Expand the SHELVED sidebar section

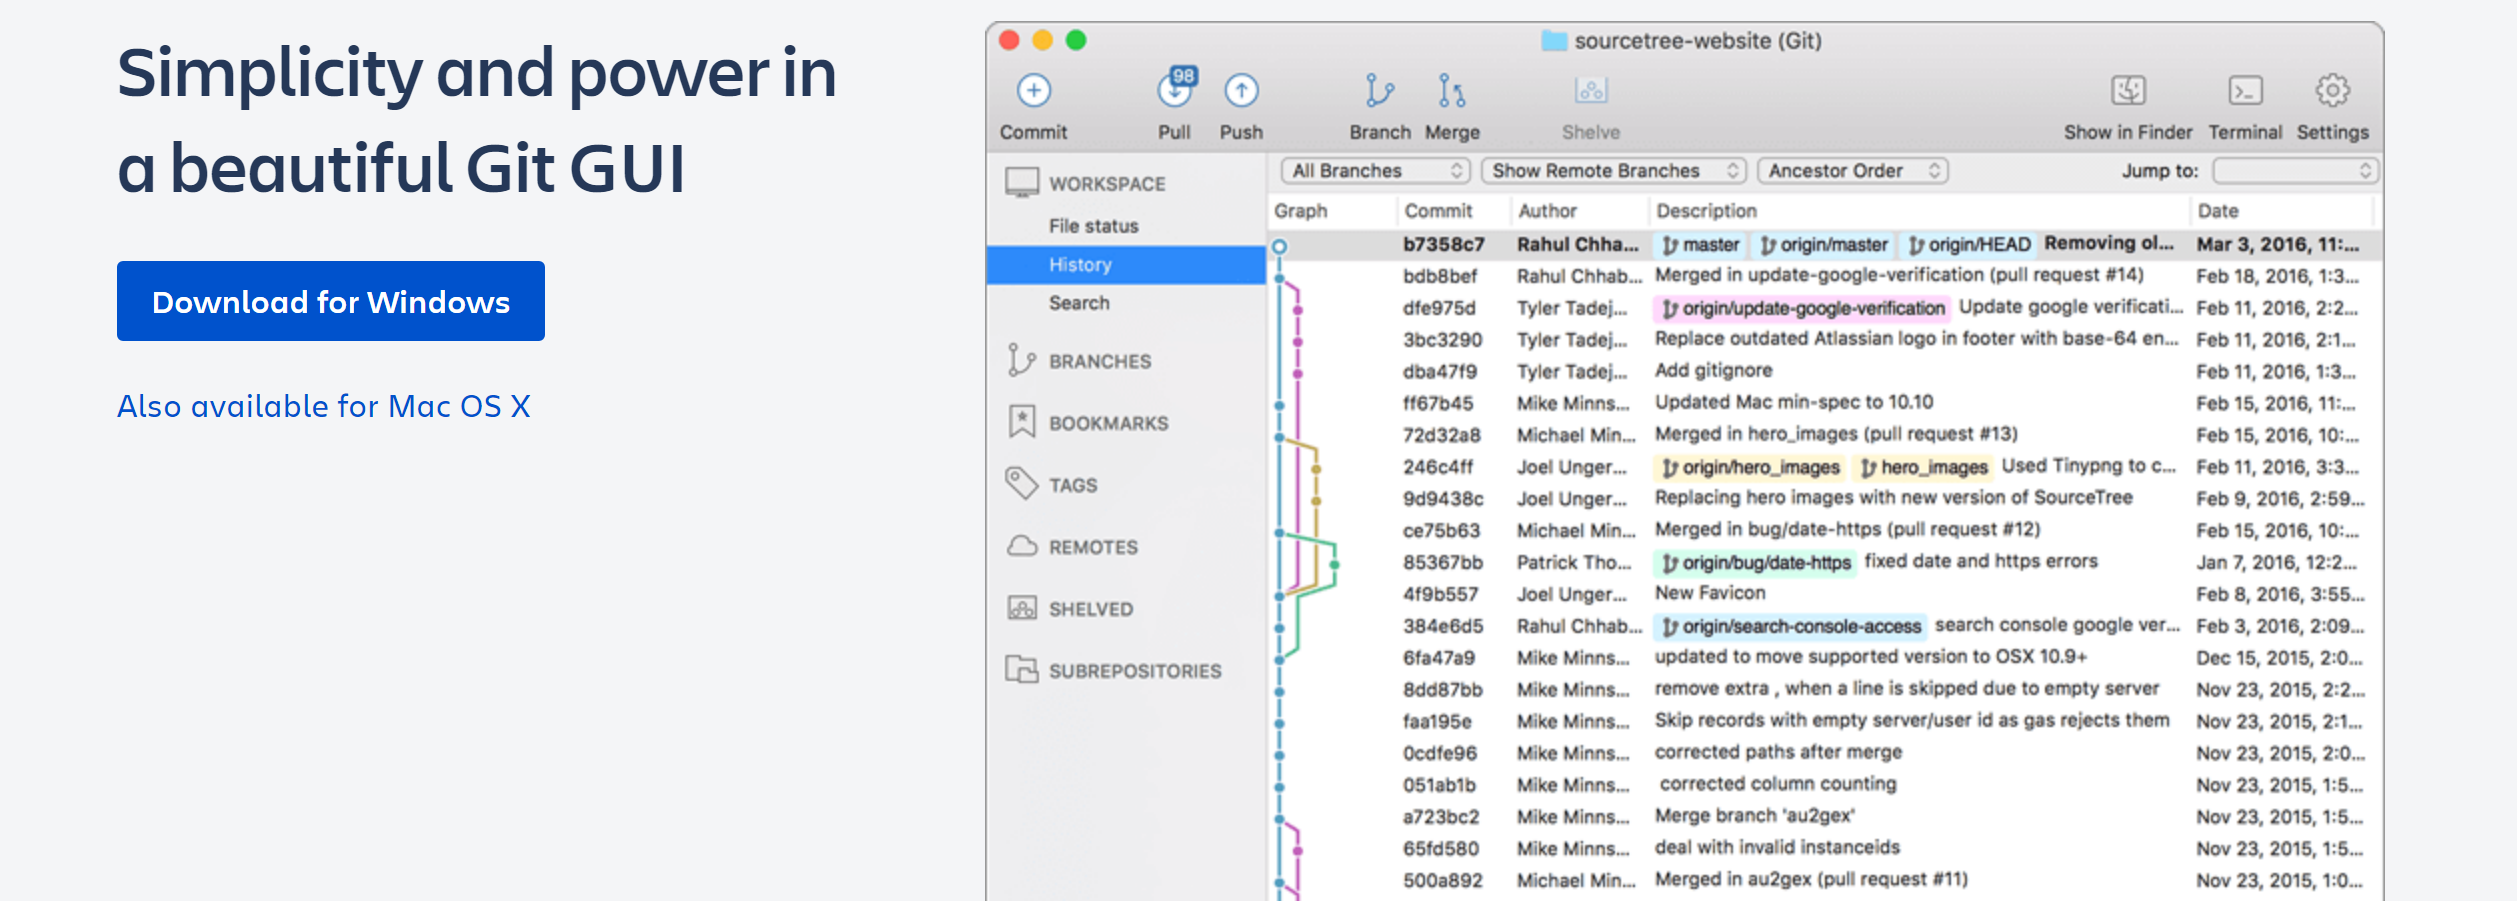coord(1091,609)
